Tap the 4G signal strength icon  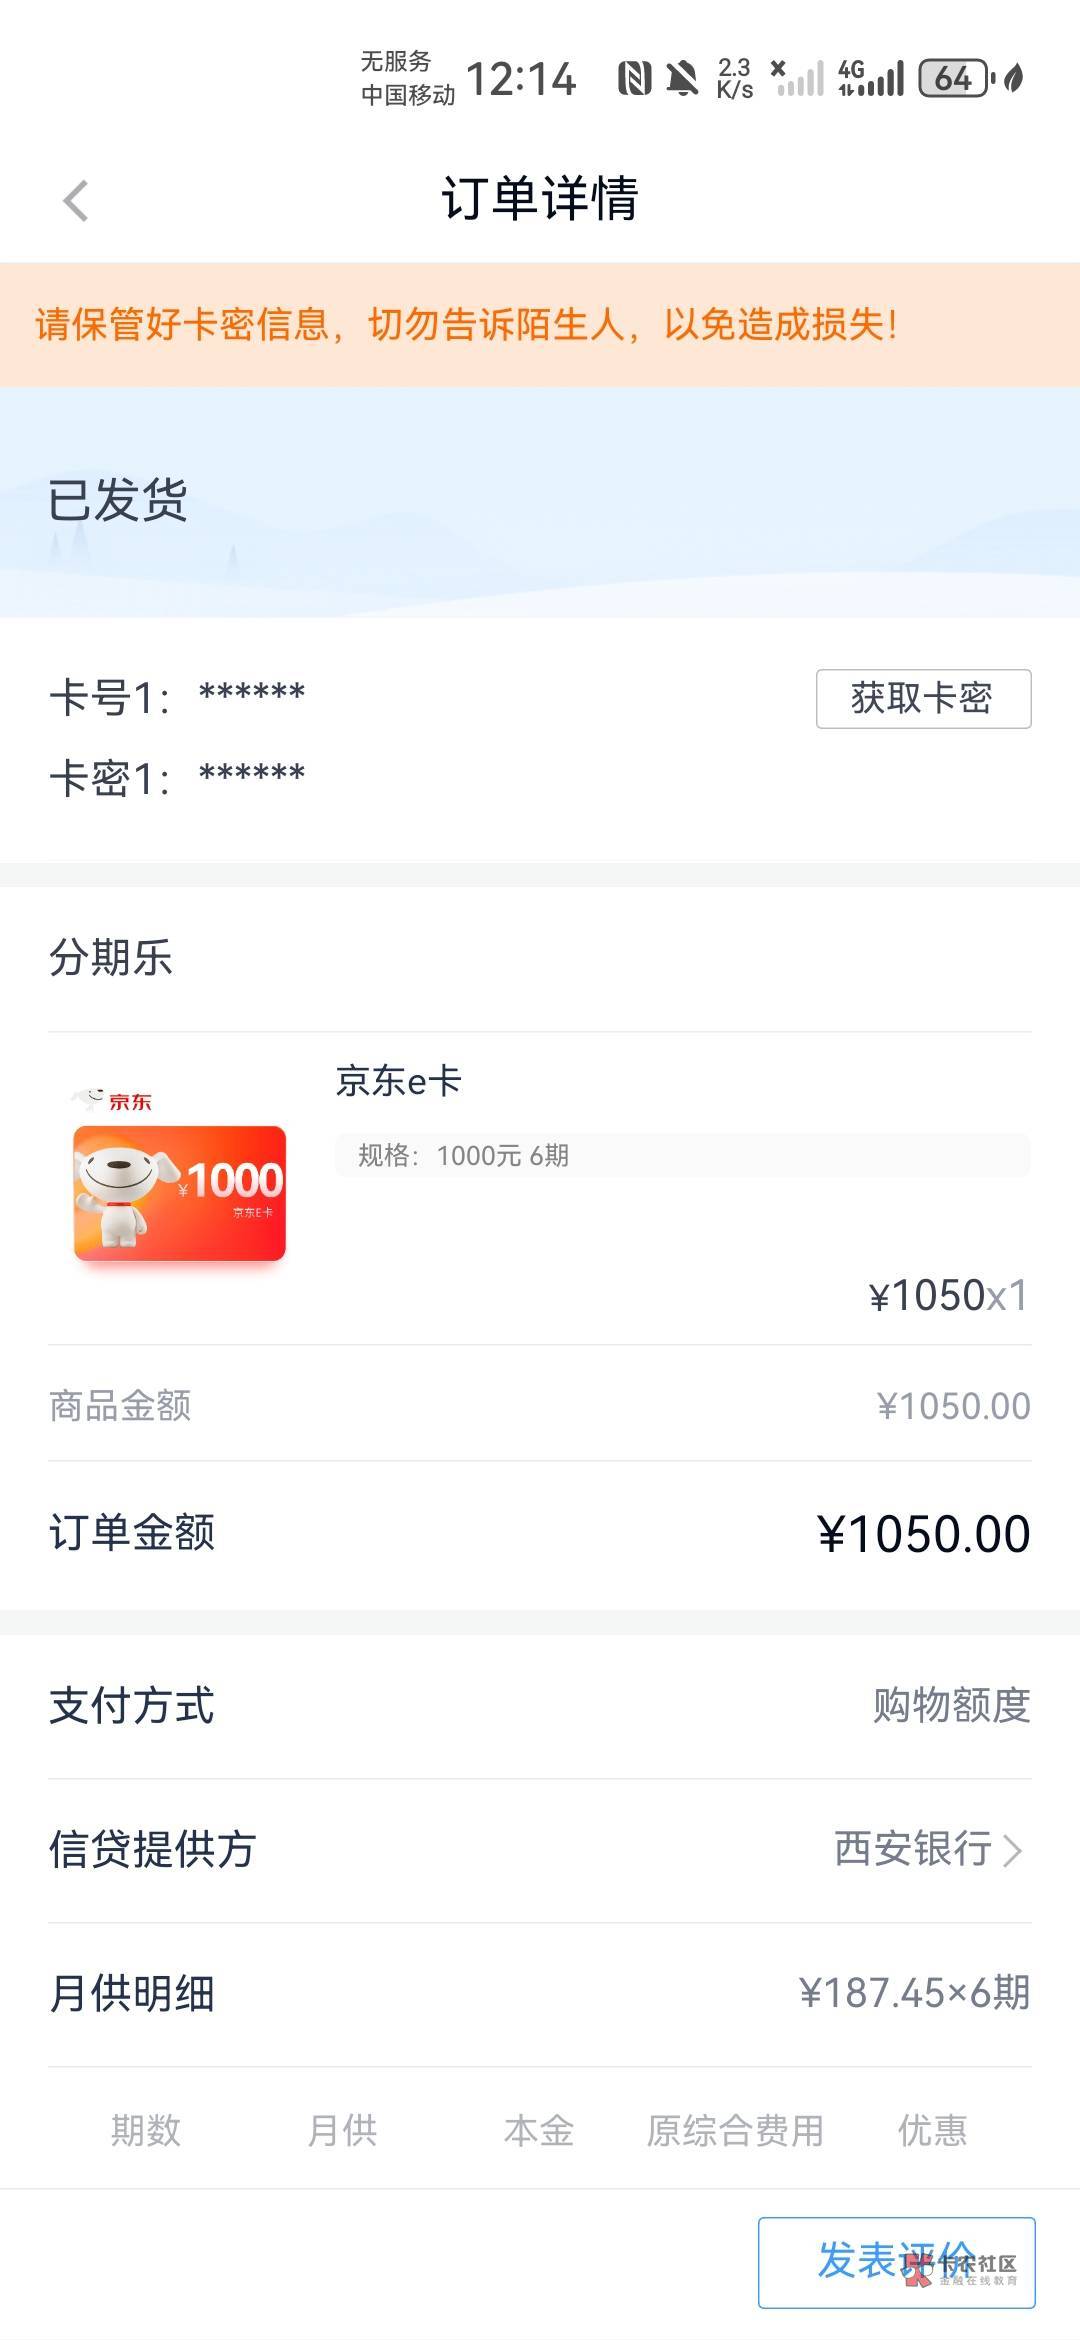point(870,78)
